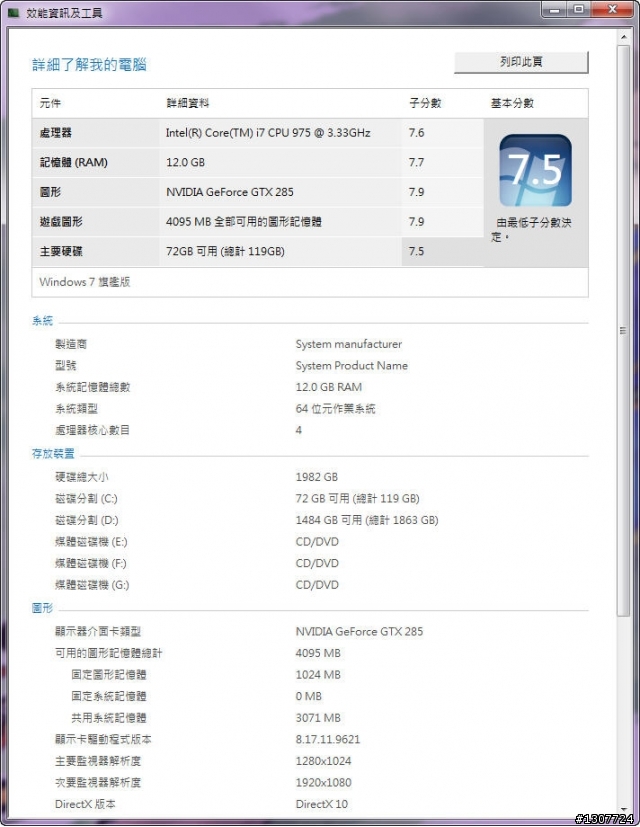Image resolution: width=640 pixels, height=827 pixels.
Task: Select the 主要硬碟 row label
Action: coord(61,251)
